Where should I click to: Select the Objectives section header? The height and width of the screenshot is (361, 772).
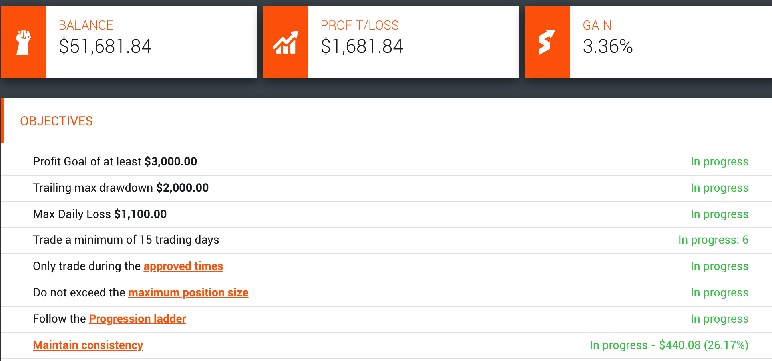coord(56,121)
